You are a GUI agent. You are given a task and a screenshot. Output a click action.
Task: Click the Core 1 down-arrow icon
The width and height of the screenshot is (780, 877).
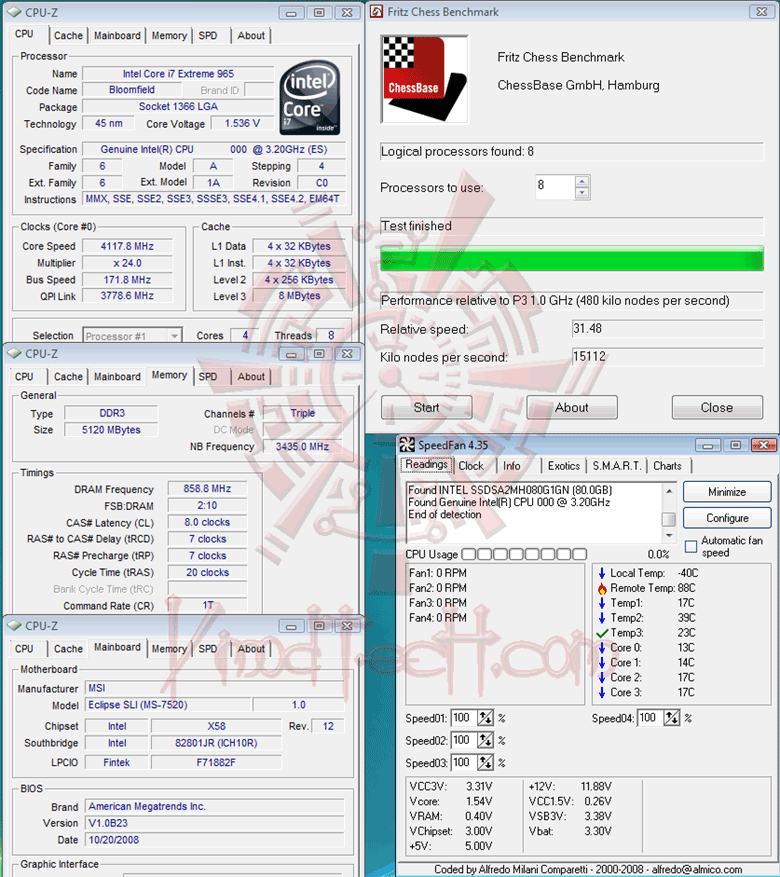(x=602, y=663)
